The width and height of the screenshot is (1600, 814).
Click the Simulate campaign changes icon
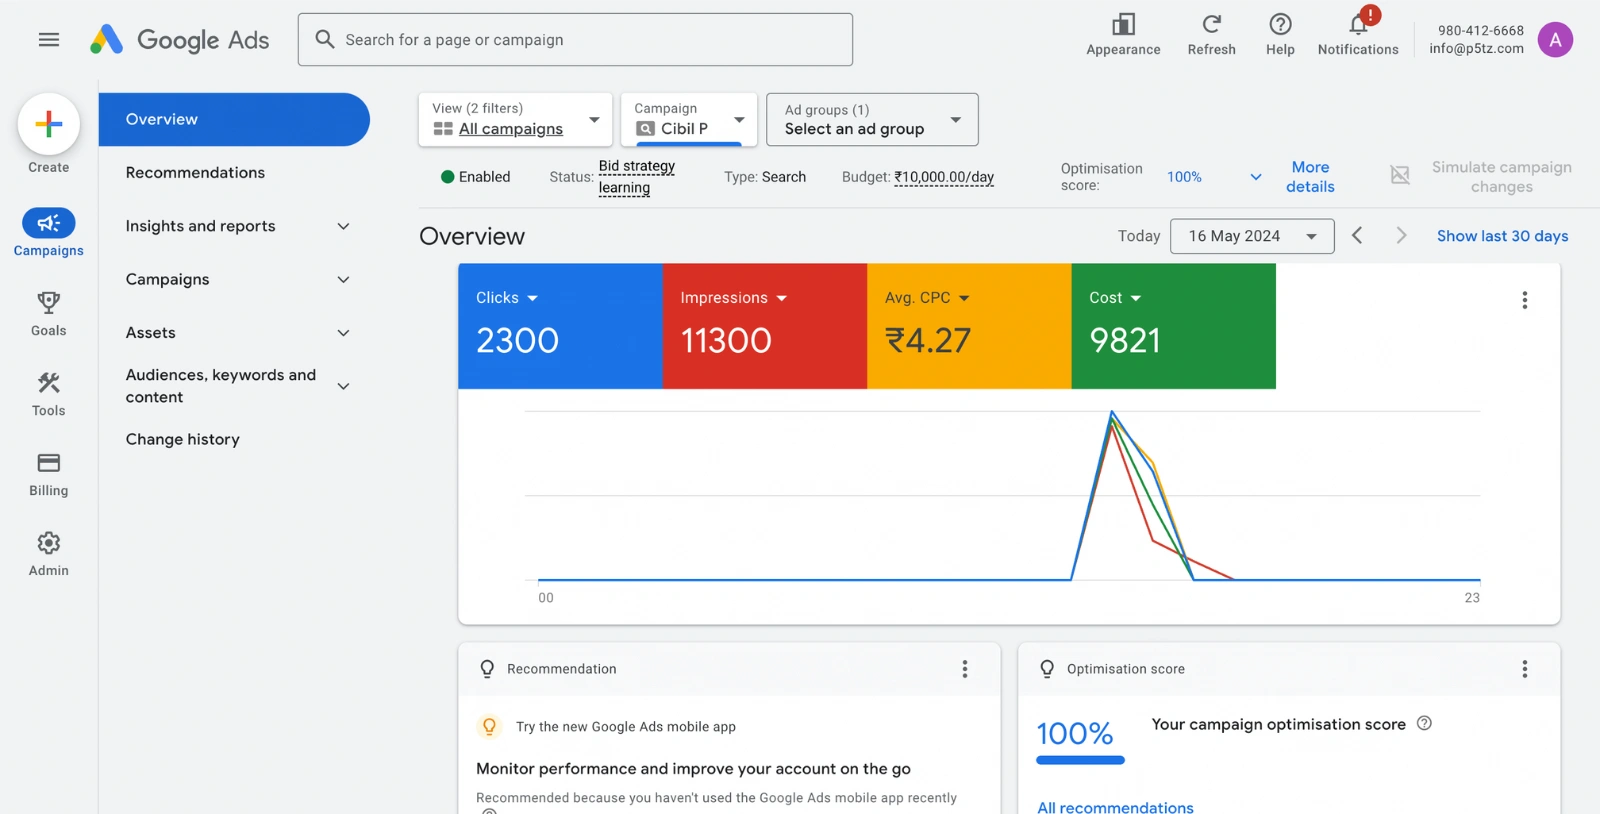(x=1400, y=175)
